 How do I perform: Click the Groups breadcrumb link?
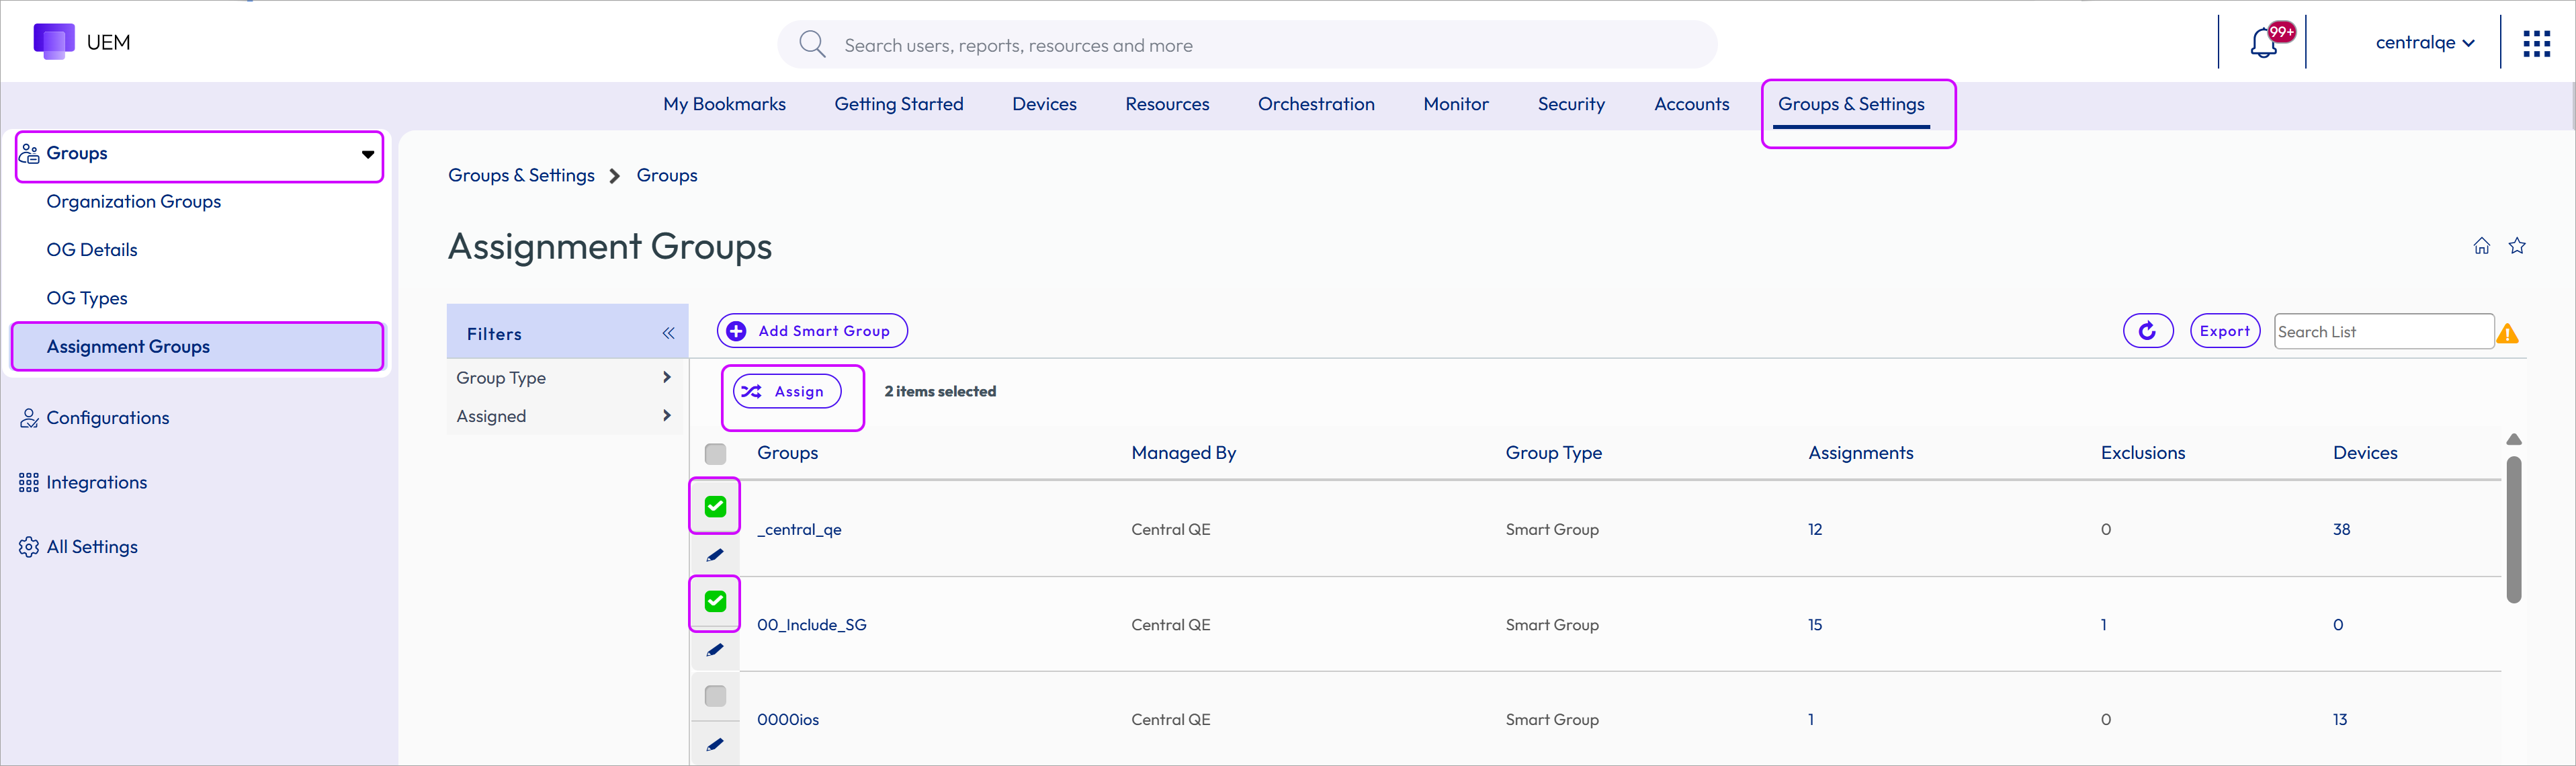[667, 175]
